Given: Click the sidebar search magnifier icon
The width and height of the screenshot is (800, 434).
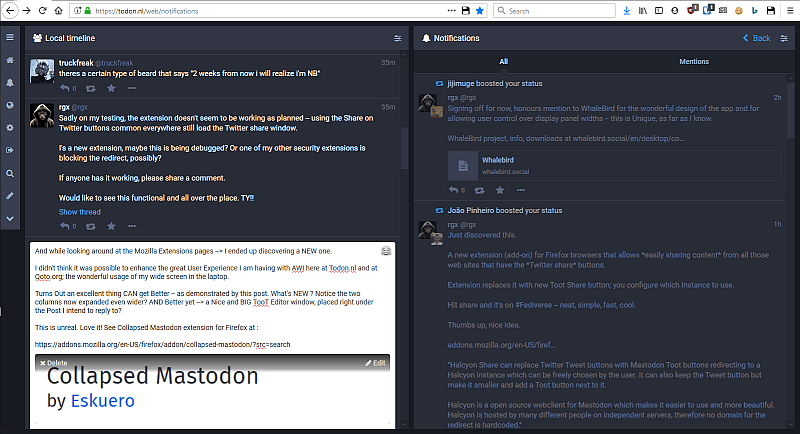Looking at the screenshot, I should pos(9,173).
